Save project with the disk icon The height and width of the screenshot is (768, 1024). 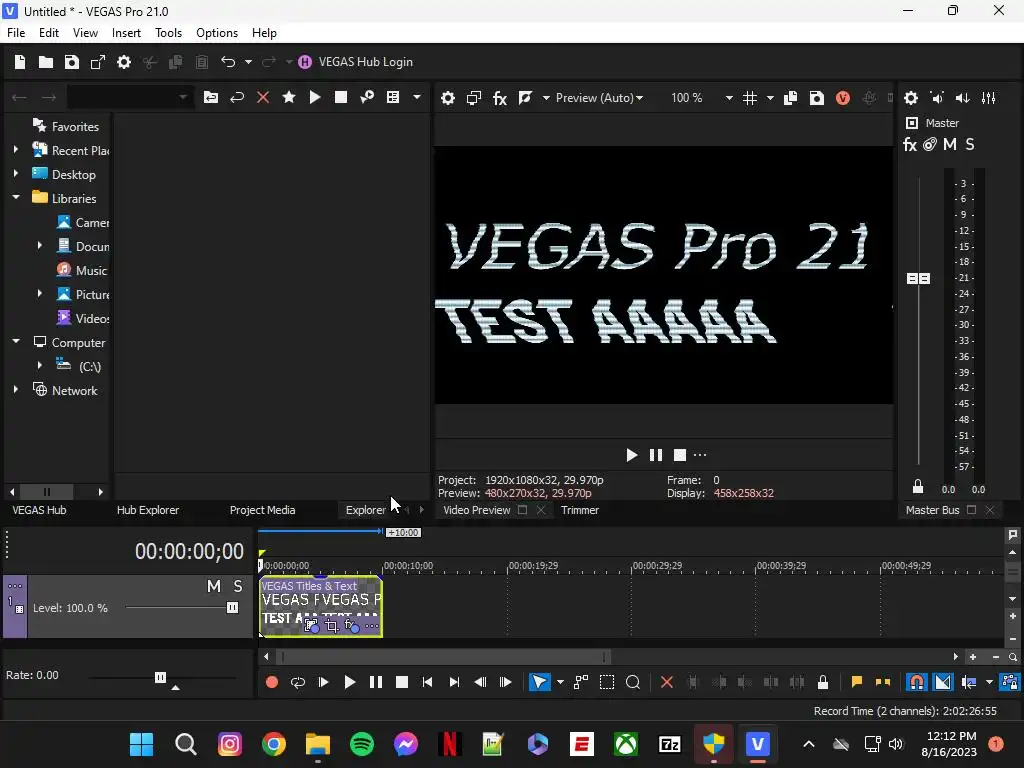point(72,62)
